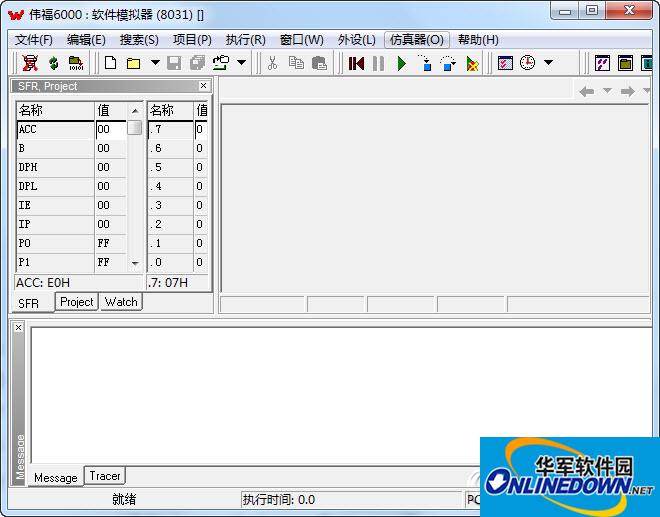Select the DPH register row
This screenshot has height=517, width=660.
pyautogui.click(x=72, y=167)
